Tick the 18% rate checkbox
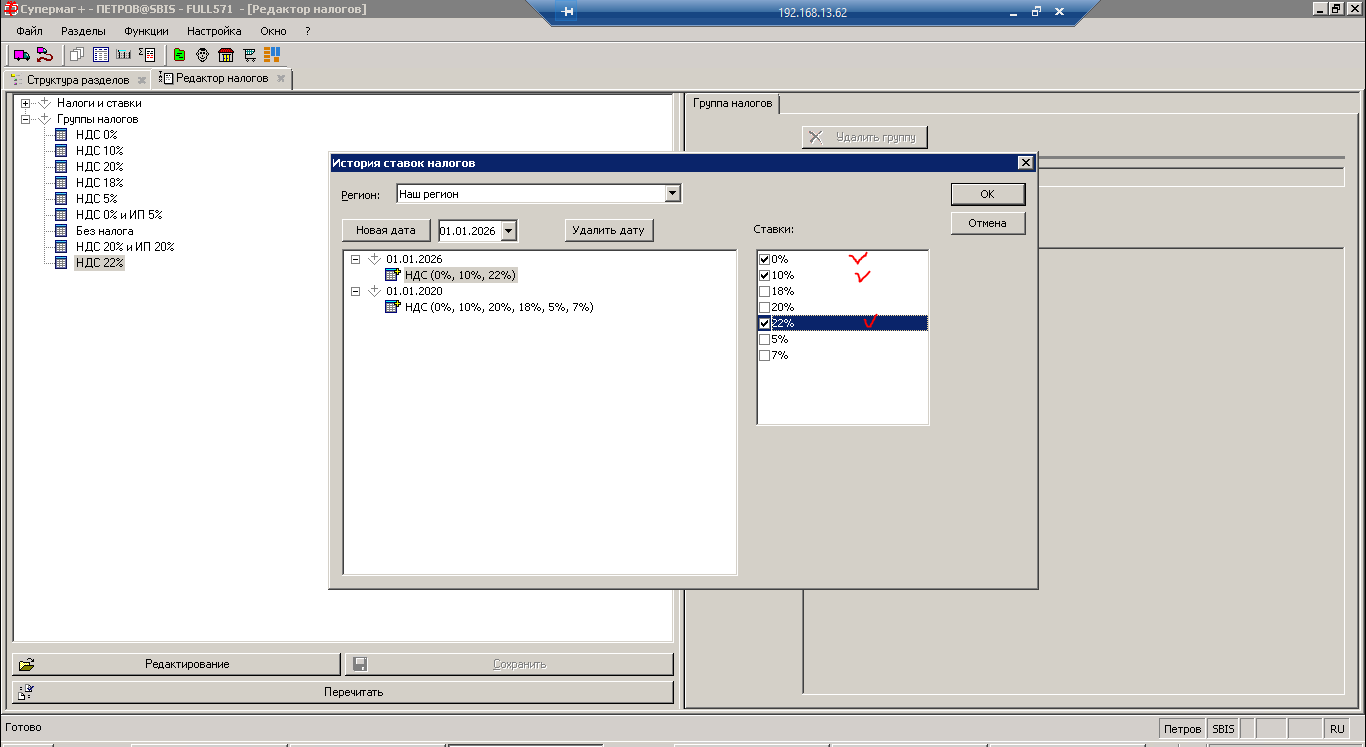1366x747 pixels. tap(765, 291)
